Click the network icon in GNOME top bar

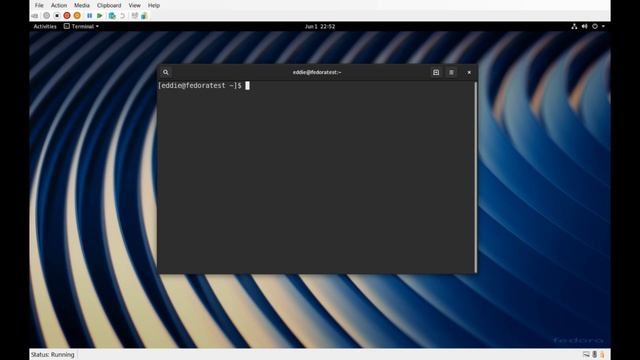[x=574, y=26]
